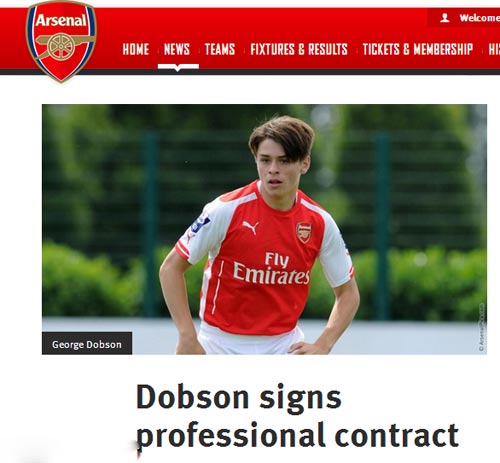This screenshot has width=500, height=463.
Task: Click the Arsenal badge on the player's shirt
Action: pos(304,232)
